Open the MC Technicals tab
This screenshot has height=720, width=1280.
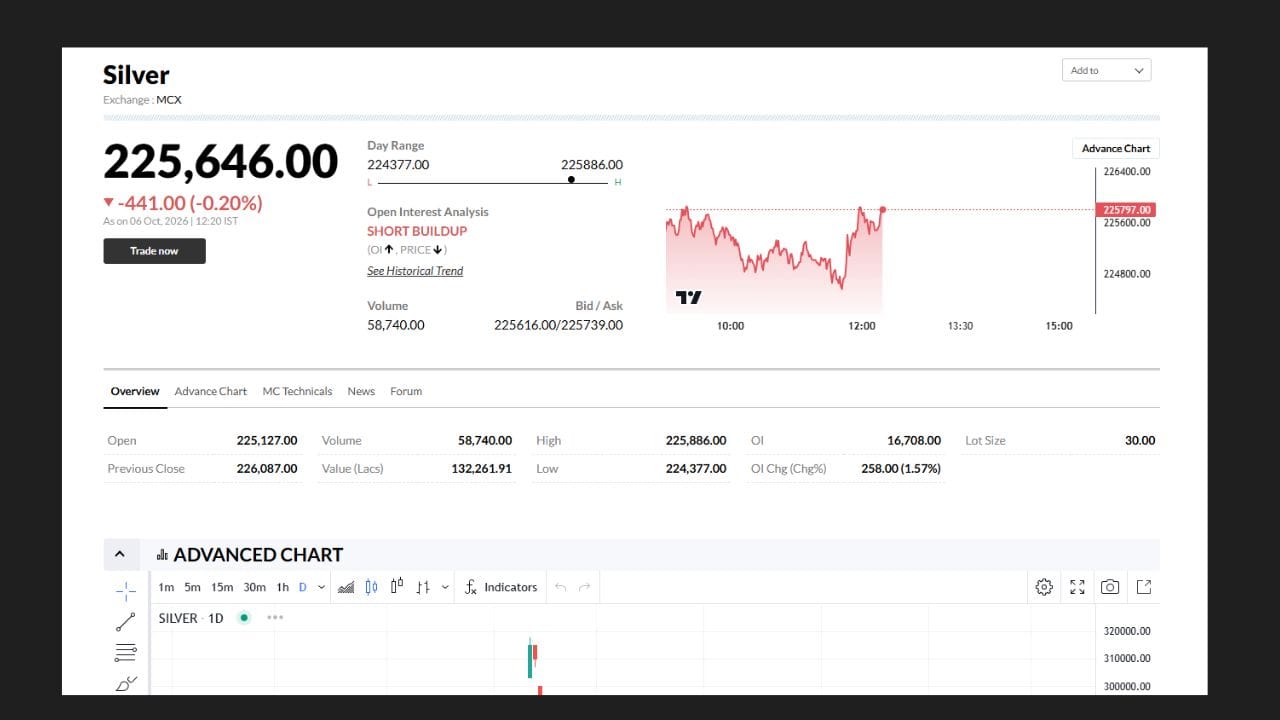(297, 391)
